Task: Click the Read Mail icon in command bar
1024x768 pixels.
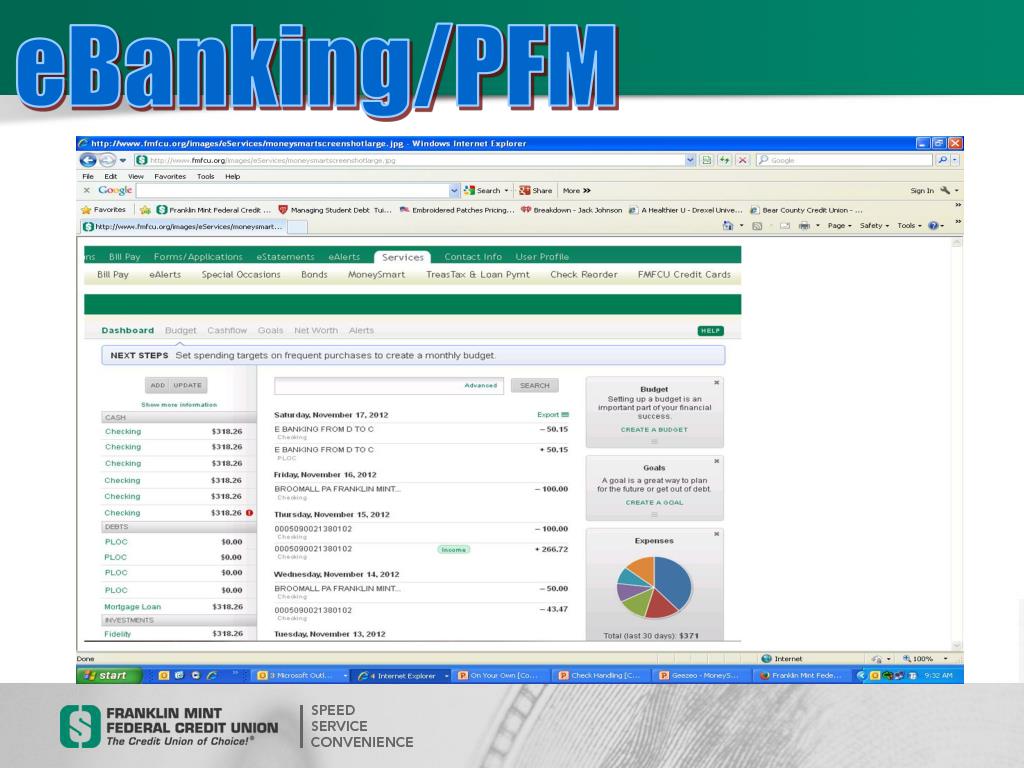Action: pos(785,226)
